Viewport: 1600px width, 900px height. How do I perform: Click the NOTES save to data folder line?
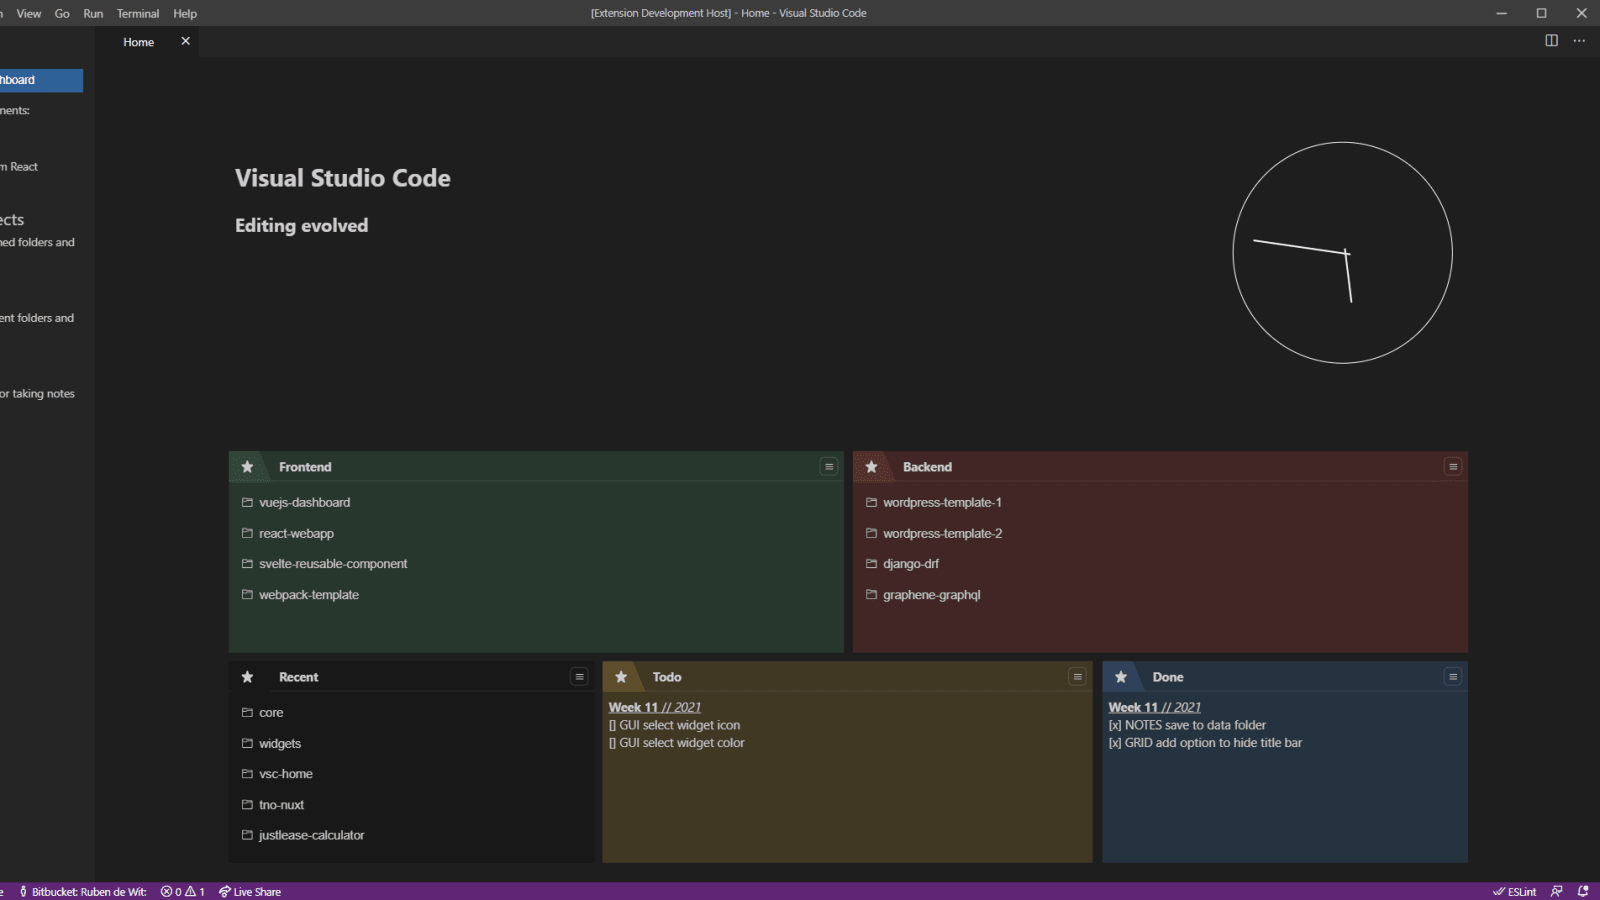[x=1187, y=725]
